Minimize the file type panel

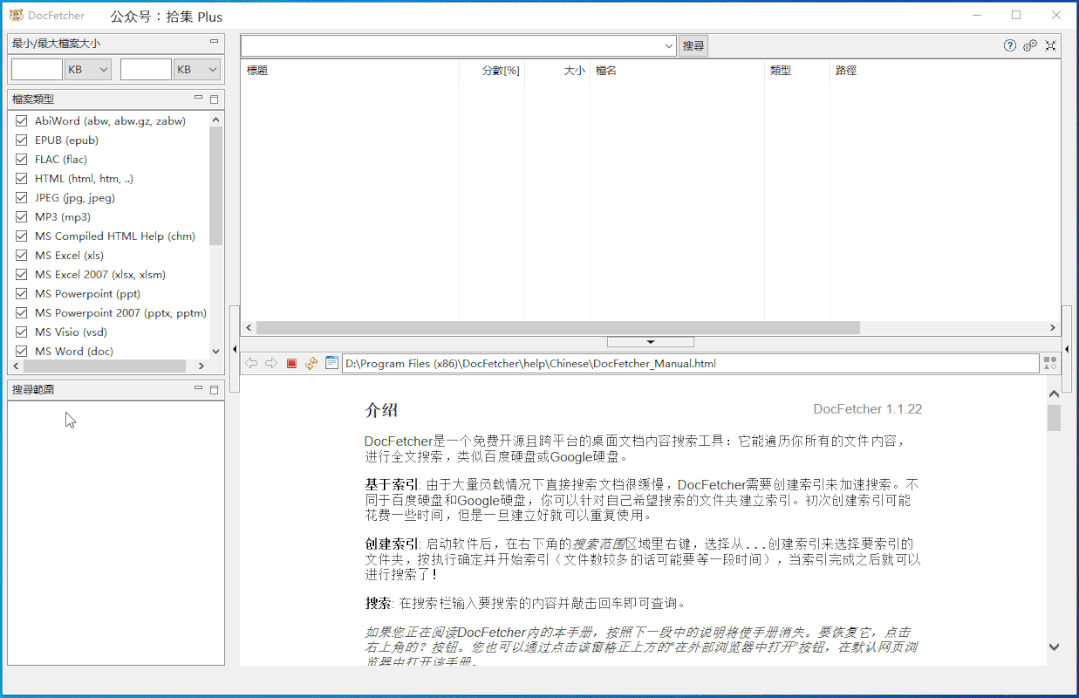point(198,98)
